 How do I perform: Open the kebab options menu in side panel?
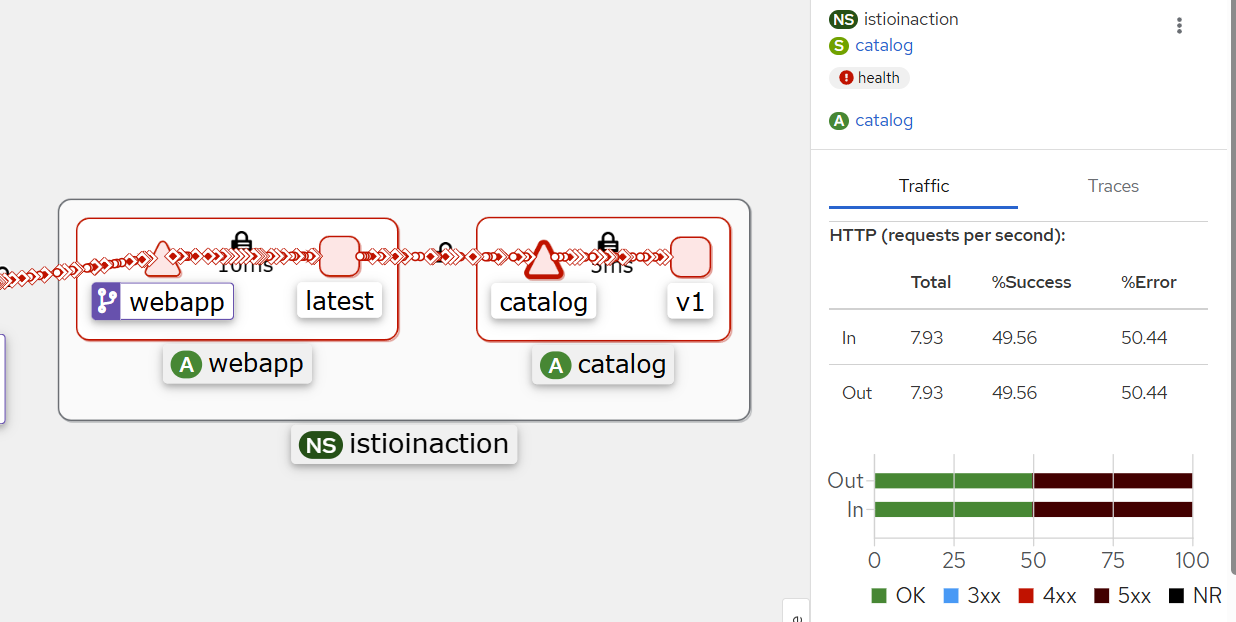1179,26
